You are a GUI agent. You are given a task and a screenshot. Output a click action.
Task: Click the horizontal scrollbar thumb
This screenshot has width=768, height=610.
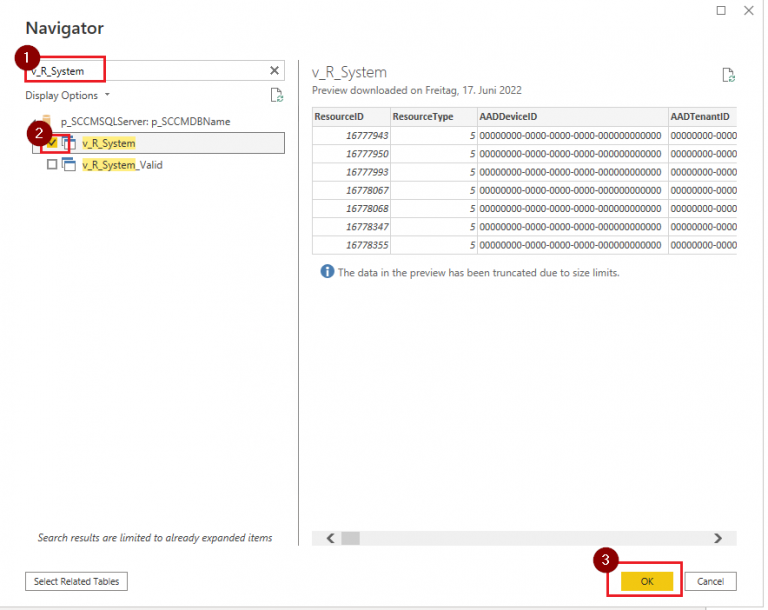tap(350, 538)
